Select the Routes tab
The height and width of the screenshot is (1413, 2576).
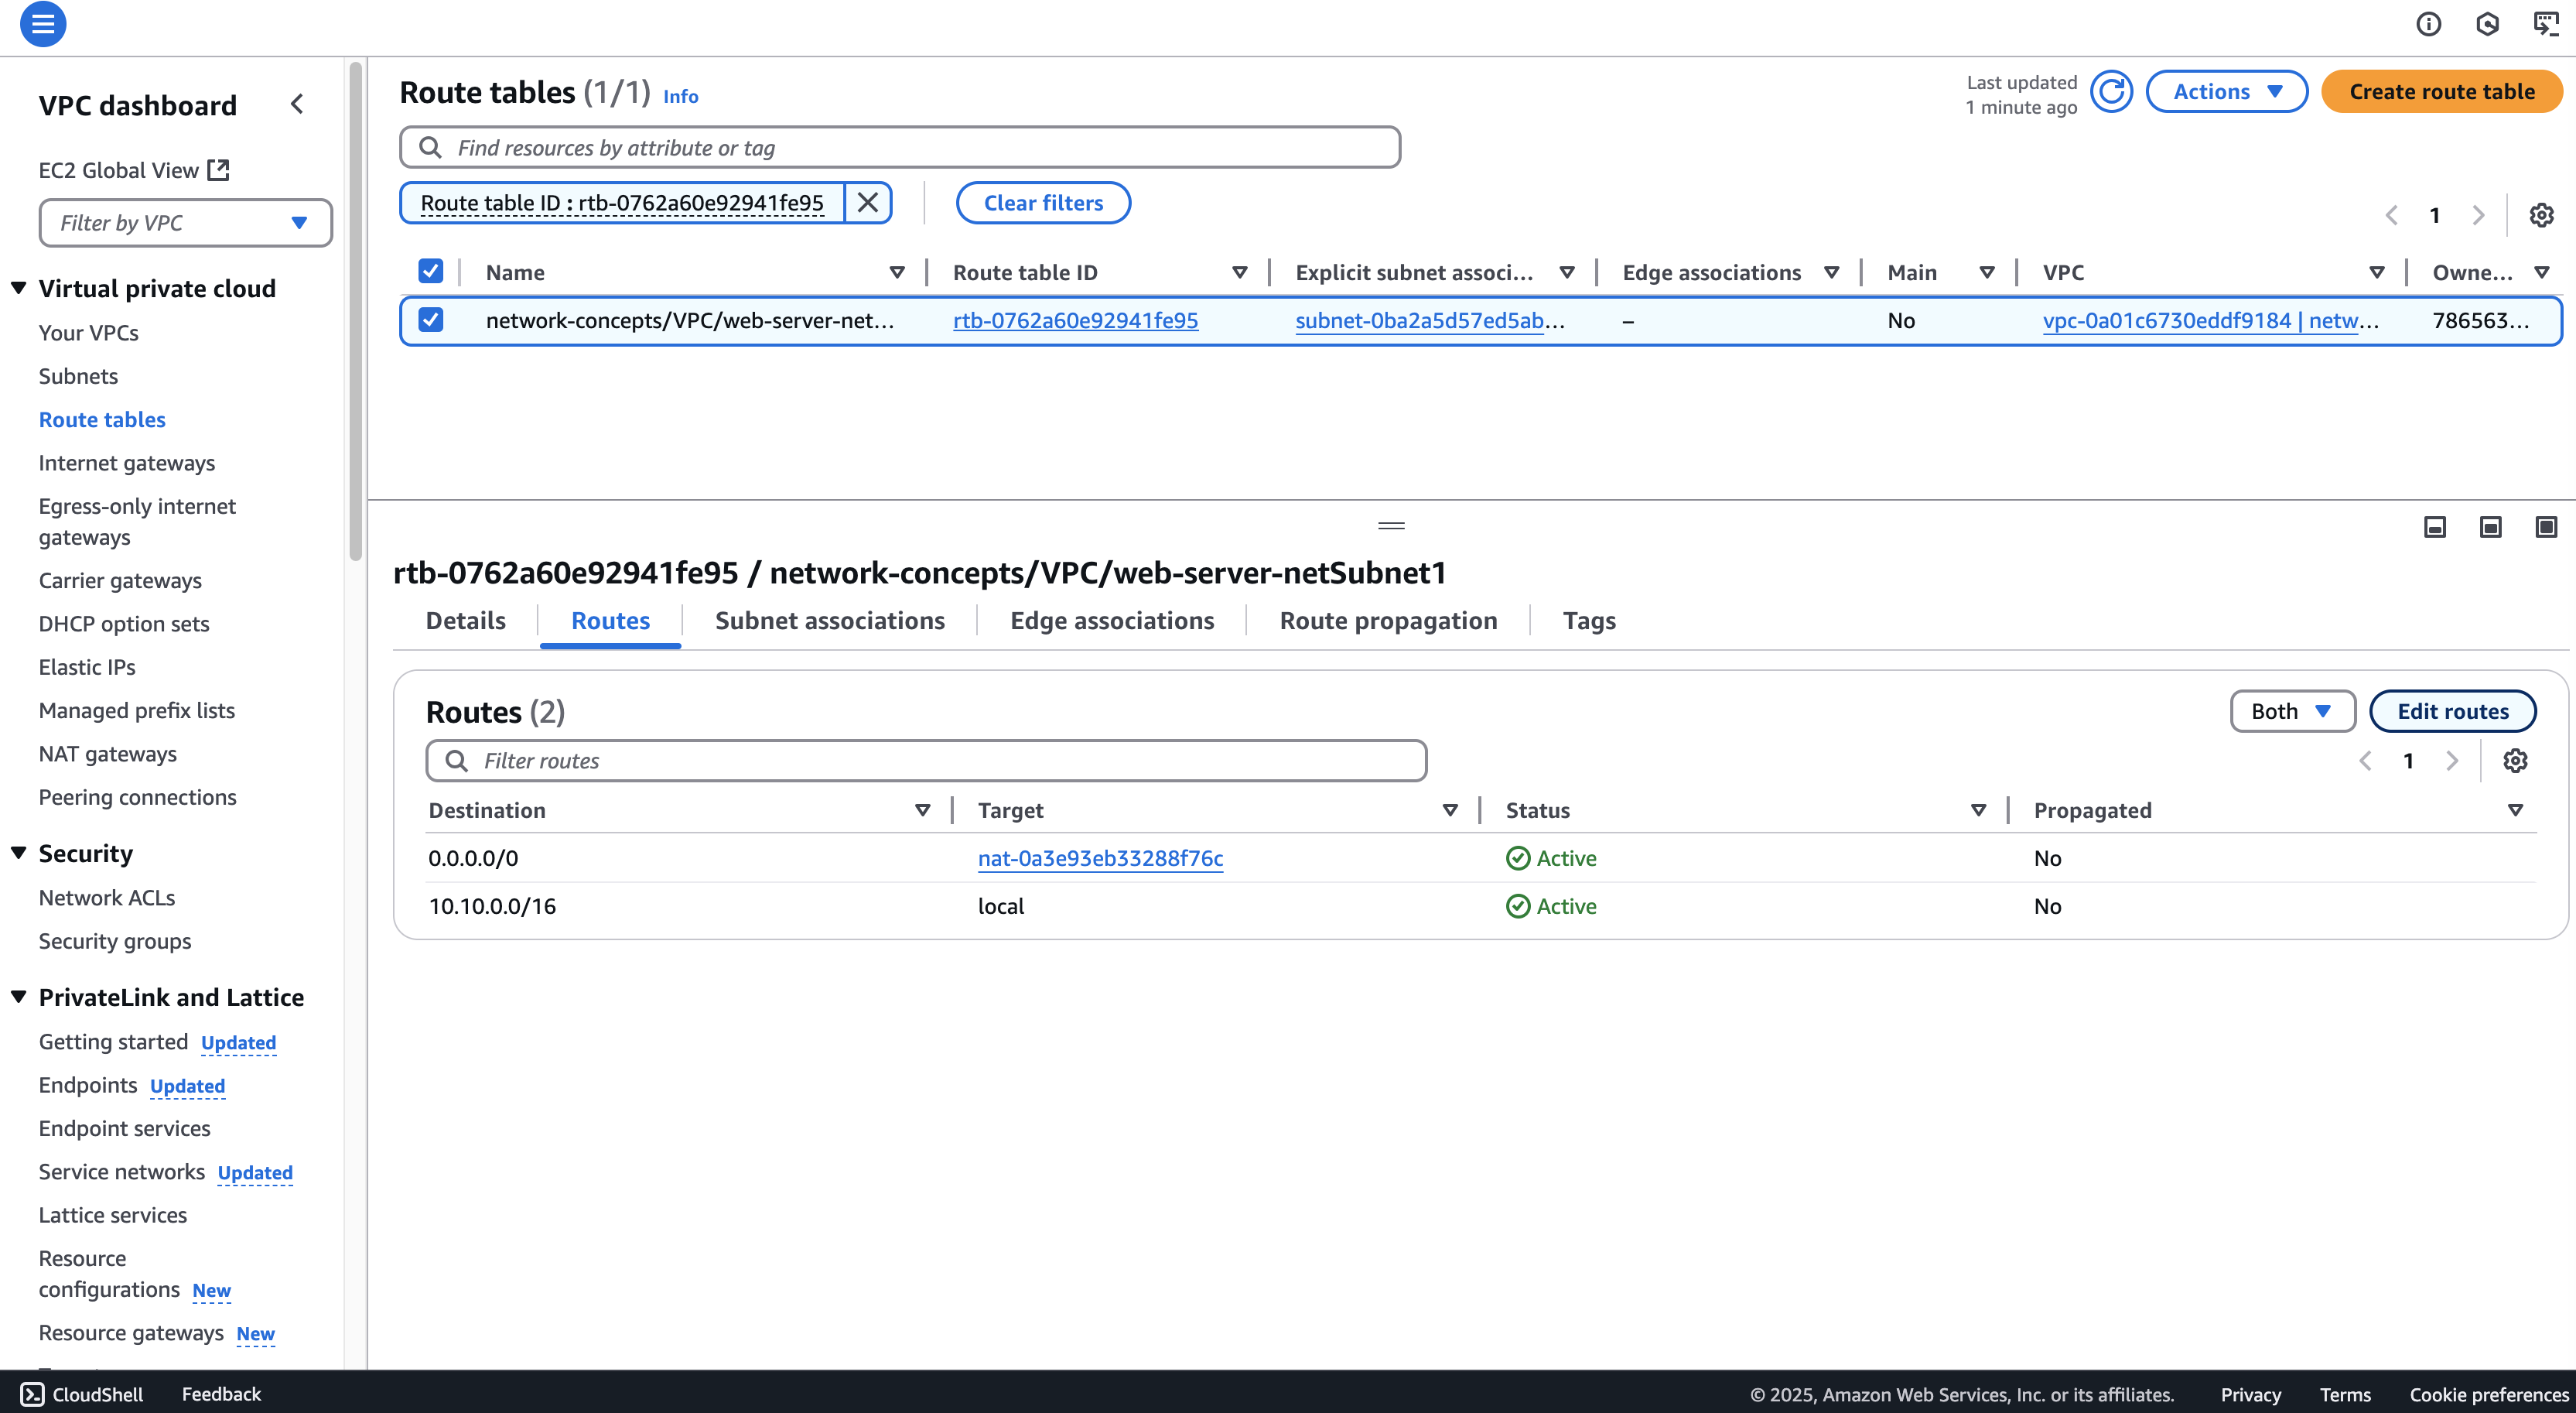tap(610, 621)
